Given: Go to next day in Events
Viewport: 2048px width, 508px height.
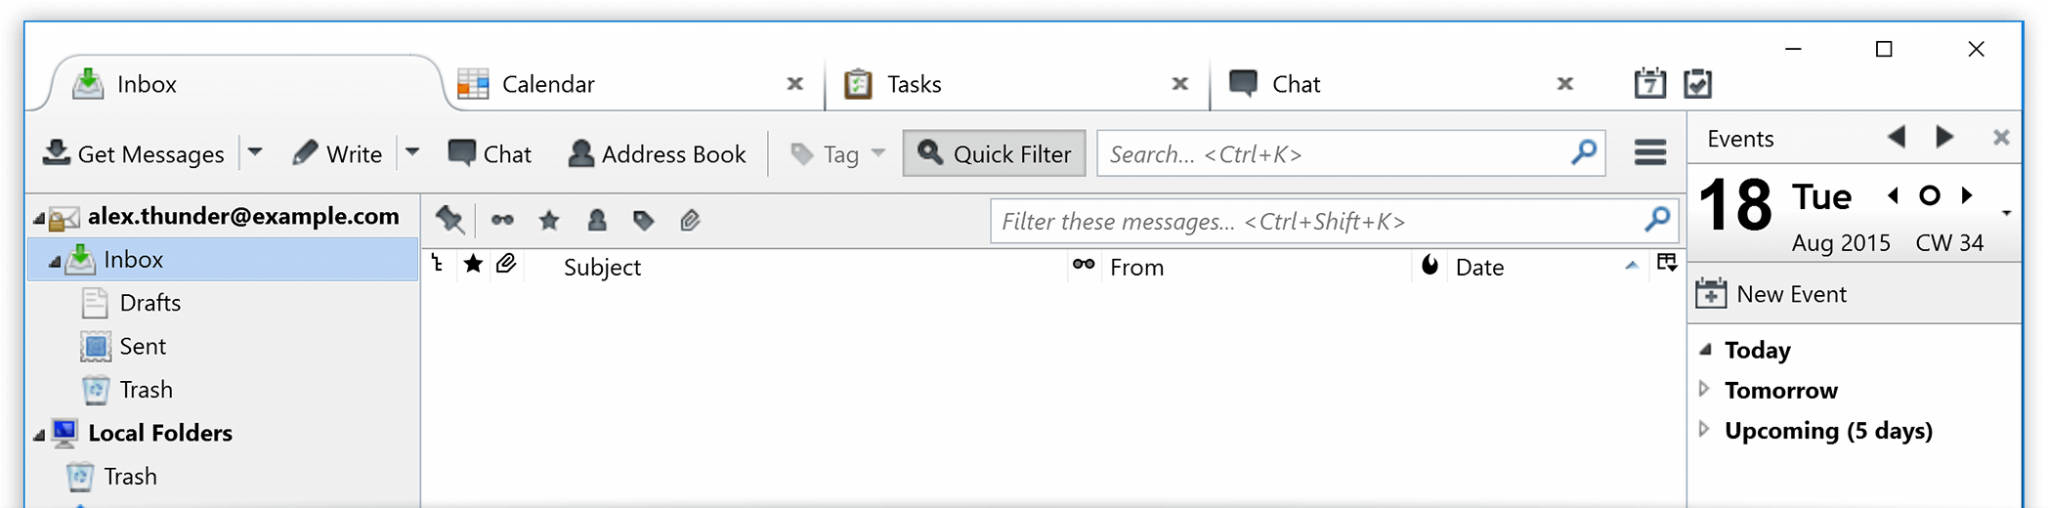Looking at the screenshot, I should (1966, 196).
